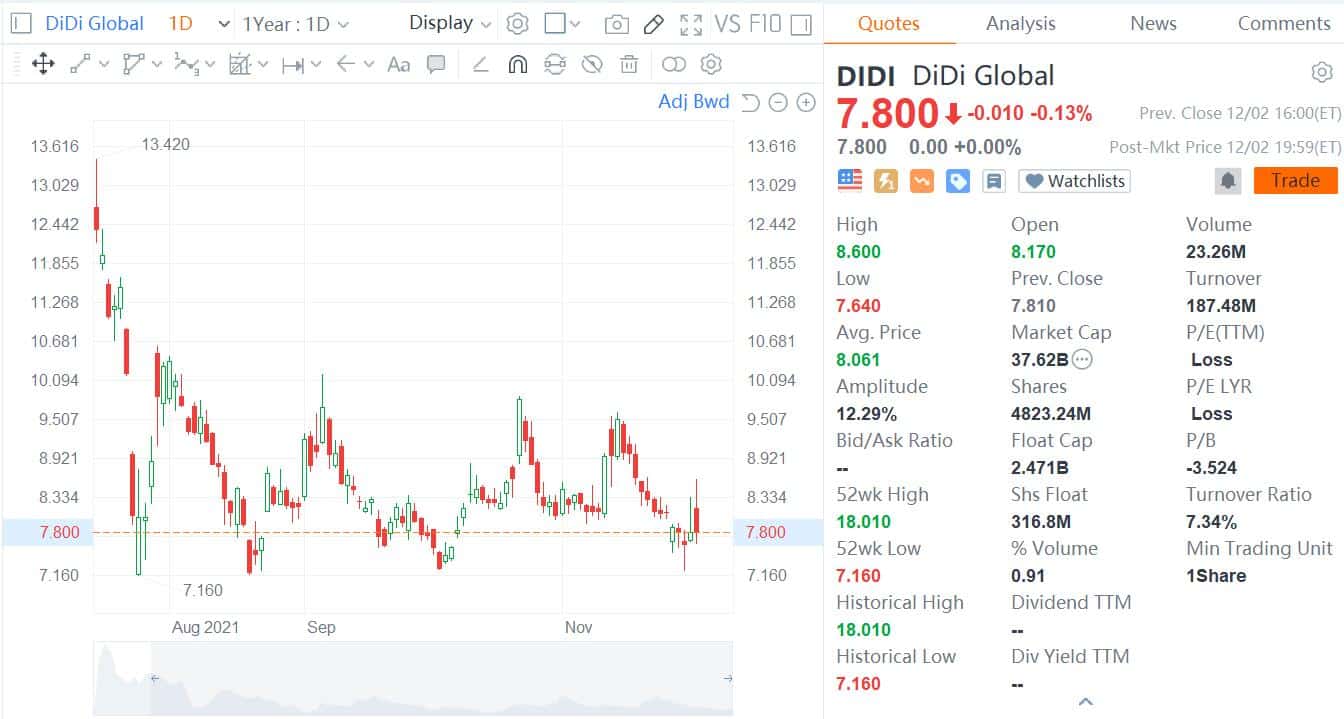The width and height of the screenshot is (1344, 719).
Task: Delete drawings with the trash icon
Action: (x=628, y=64)
